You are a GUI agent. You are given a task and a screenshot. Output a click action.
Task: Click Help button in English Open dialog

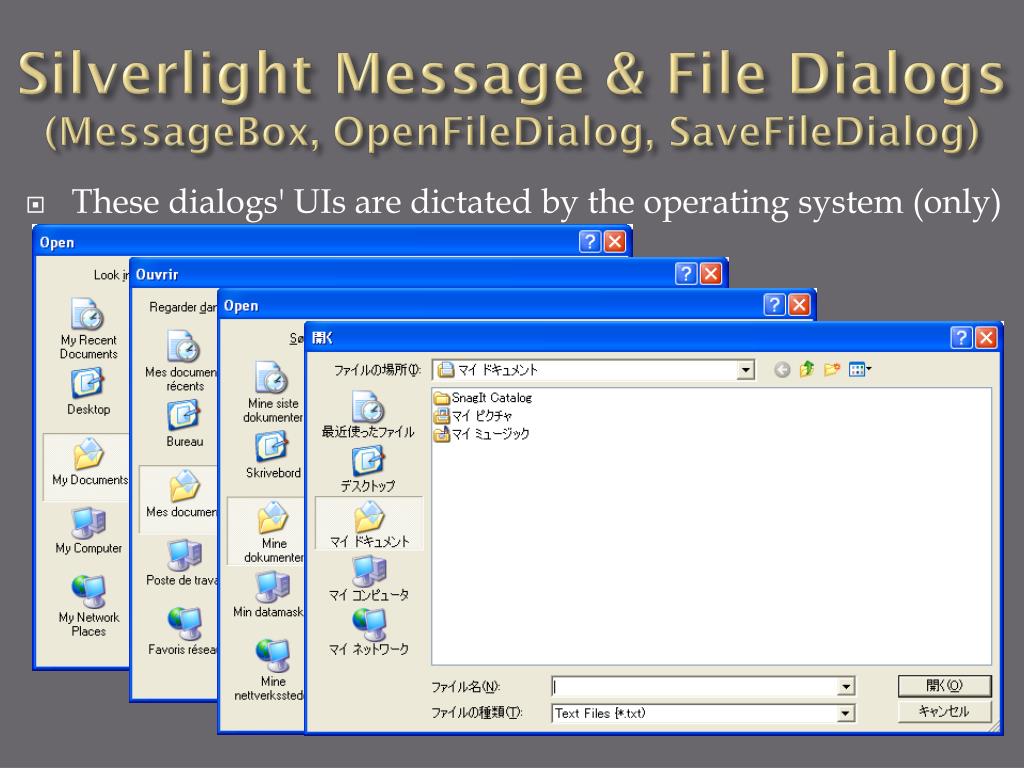click(x=590, y=242)
